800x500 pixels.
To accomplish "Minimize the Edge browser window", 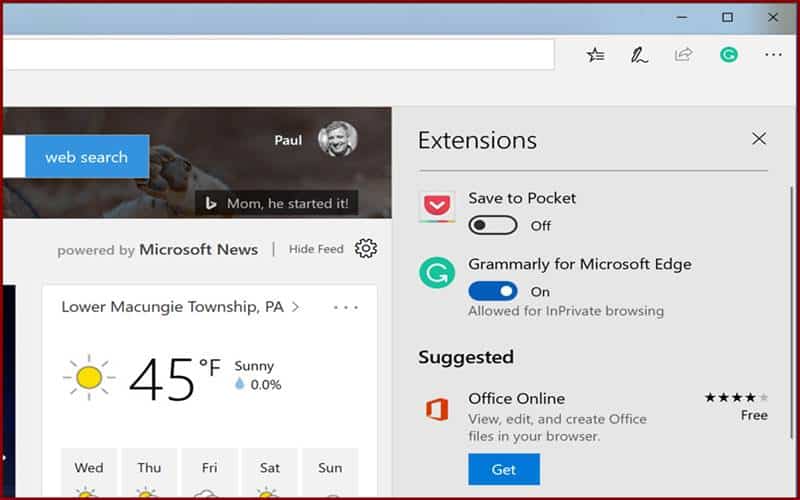I will coord(682,17).
